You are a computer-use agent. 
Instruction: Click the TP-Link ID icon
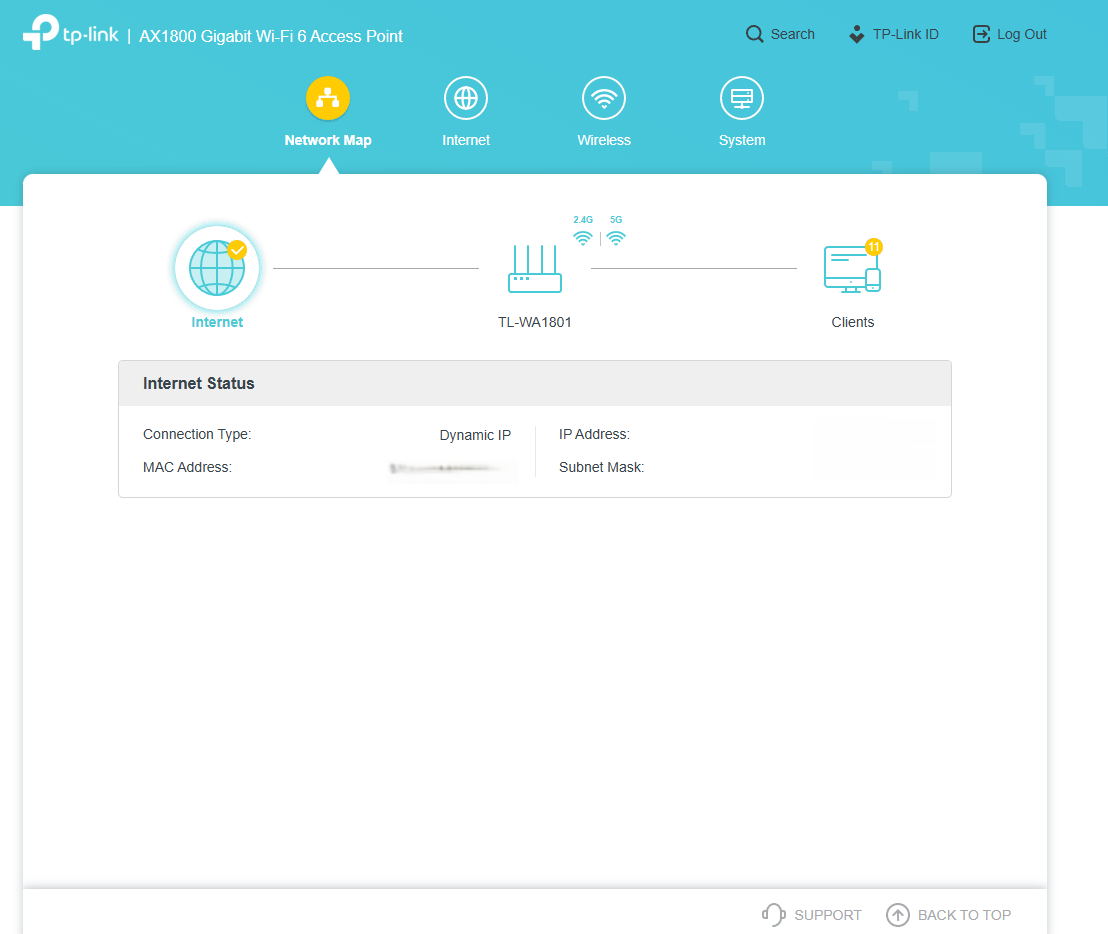[x=856, y=34]
